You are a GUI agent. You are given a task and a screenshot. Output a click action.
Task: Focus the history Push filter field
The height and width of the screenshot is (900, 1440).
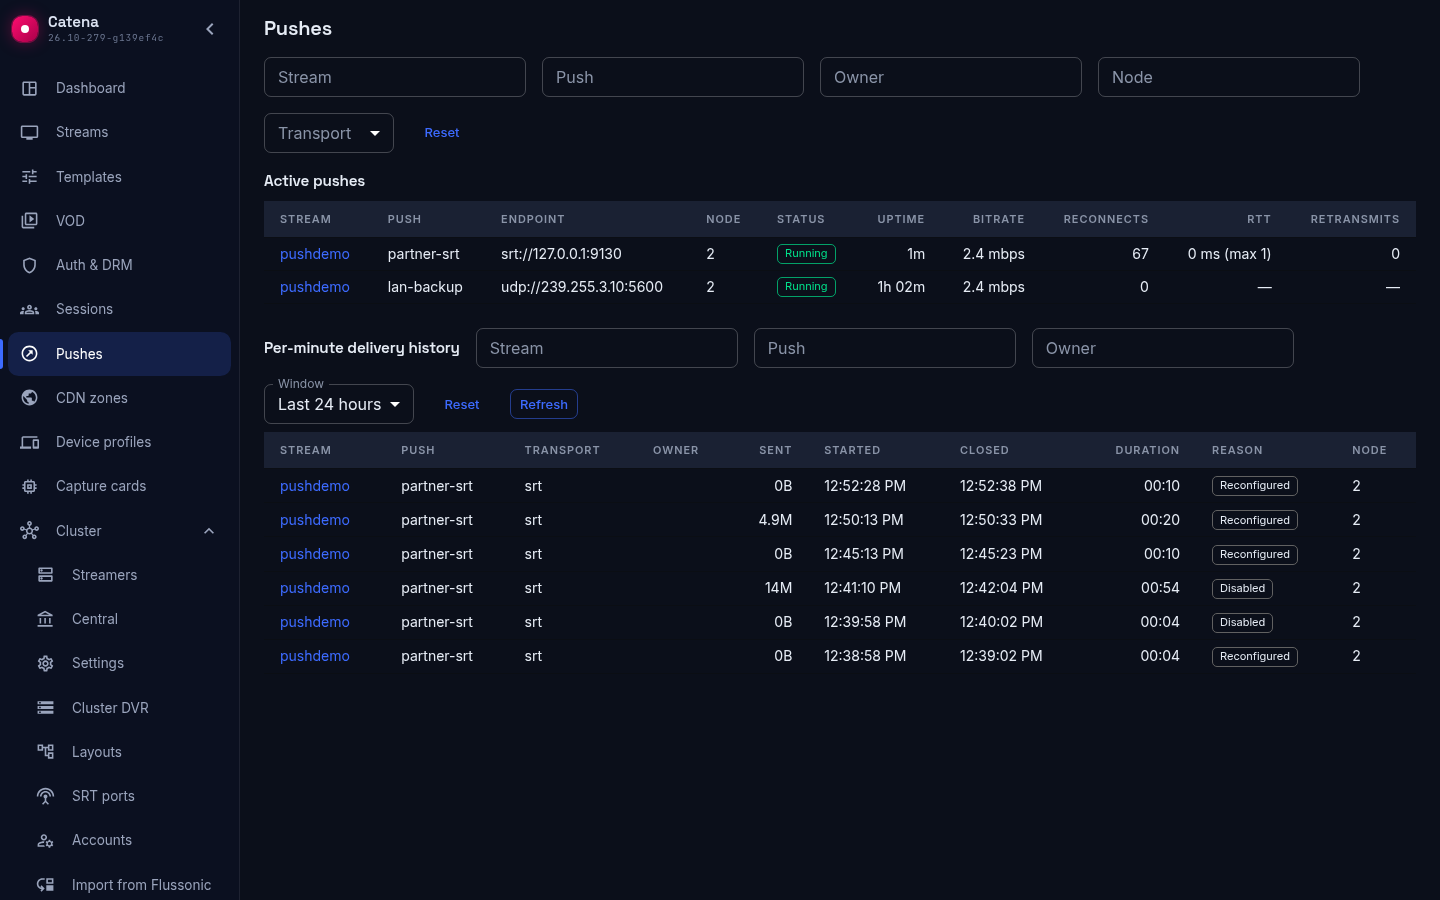tap(885, 348)
